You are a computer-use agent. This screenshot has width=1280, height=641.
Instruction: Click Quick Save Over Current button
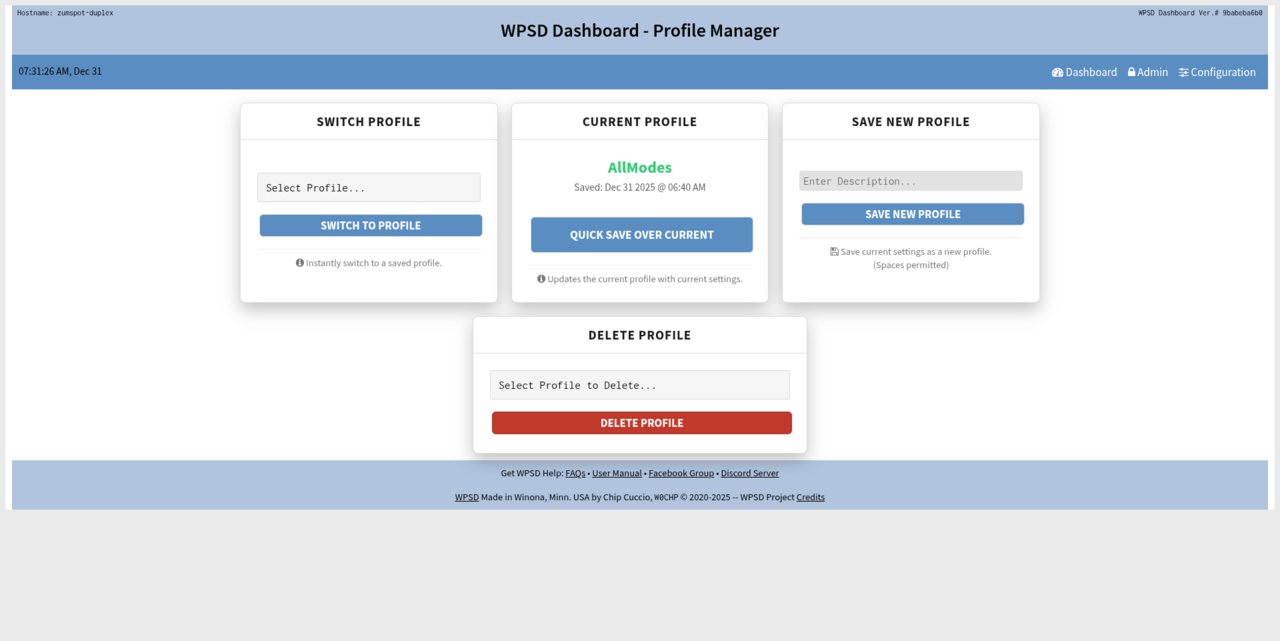(641, 235)
